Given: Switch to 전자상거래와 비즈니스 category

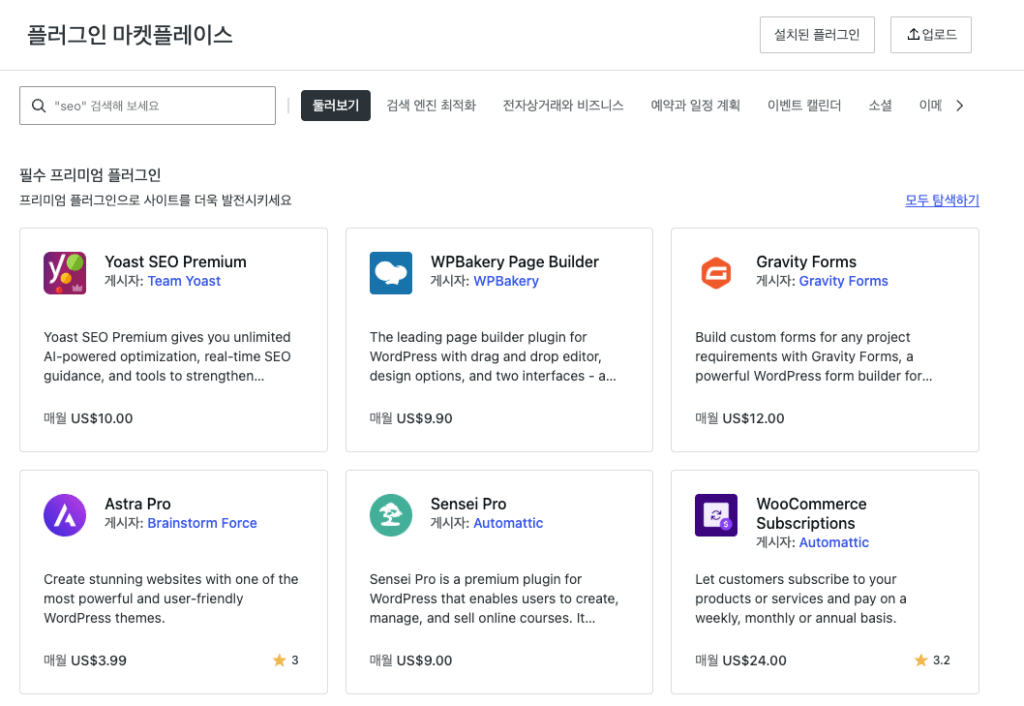Looking at the screenshot, I should [x=563, y=106].
